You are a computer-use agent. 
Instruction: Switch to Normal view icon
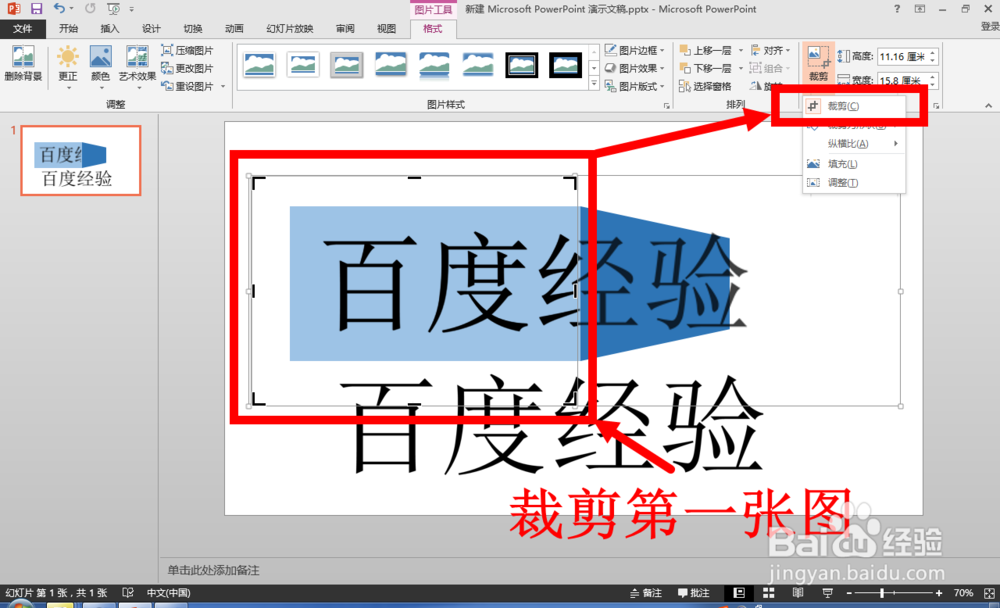(739, 593)
